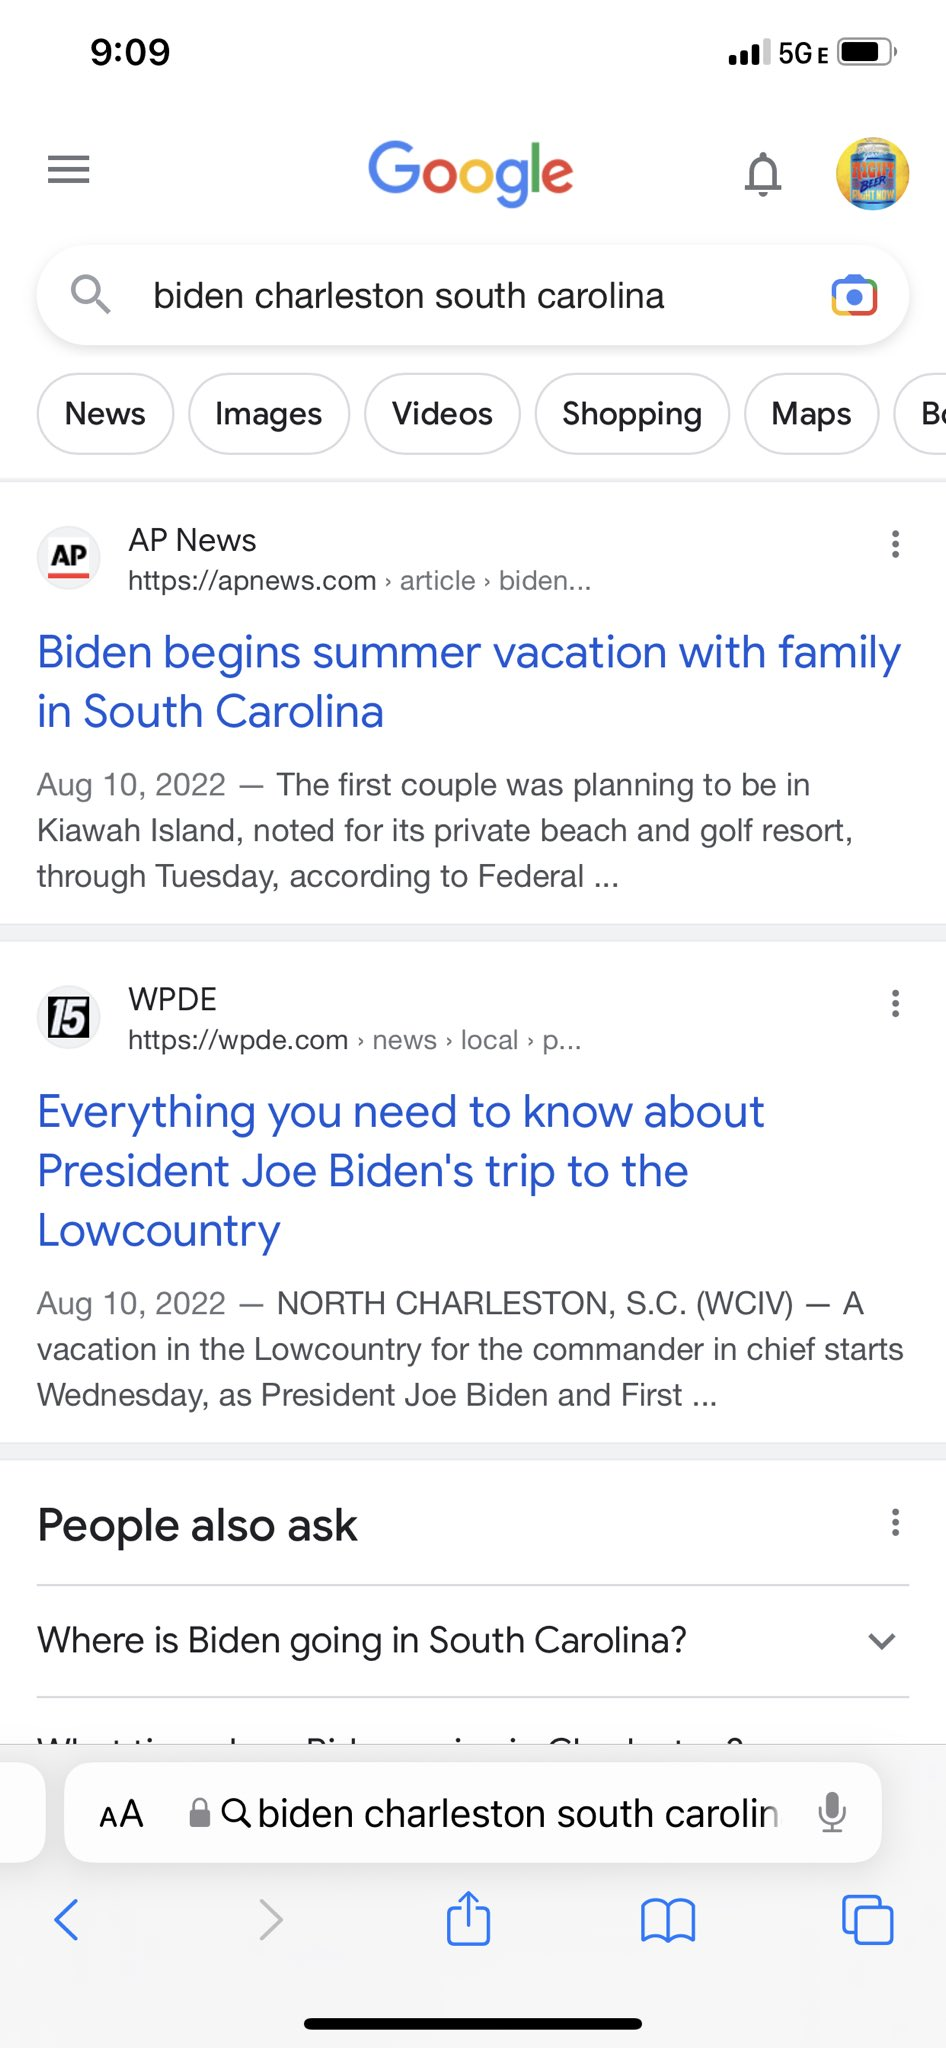
Task: Open People also ask options menu
Action: pyautogui.click(x=895, y=1523)
